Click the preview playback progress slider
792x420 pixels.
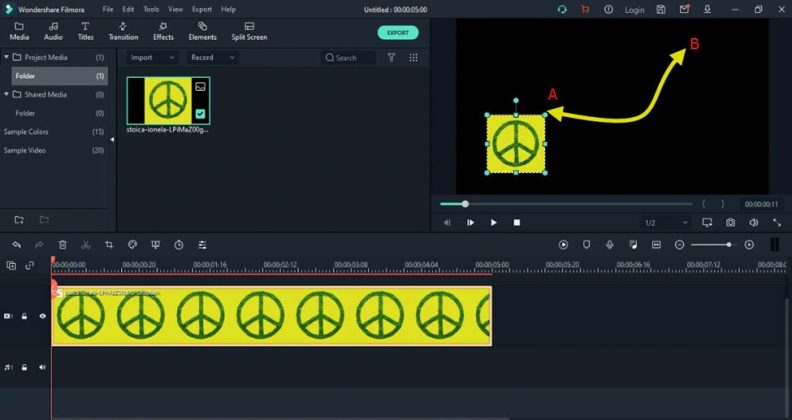click(566, 204)
